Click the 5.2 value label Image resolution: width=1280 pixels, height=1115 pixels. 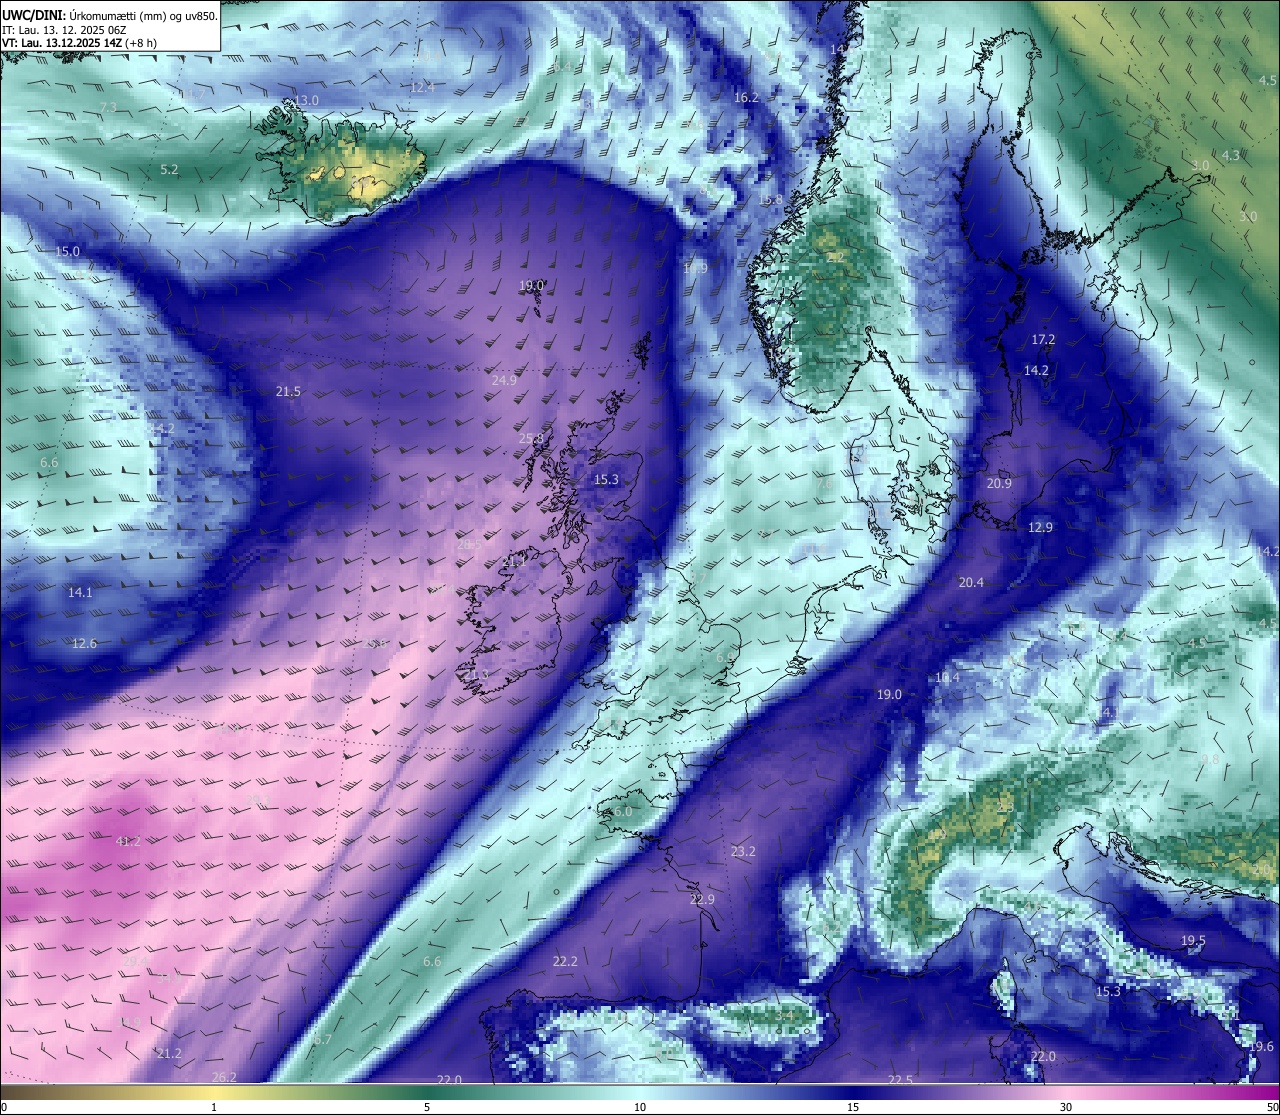pyautogui.click(x=170, y=170)
